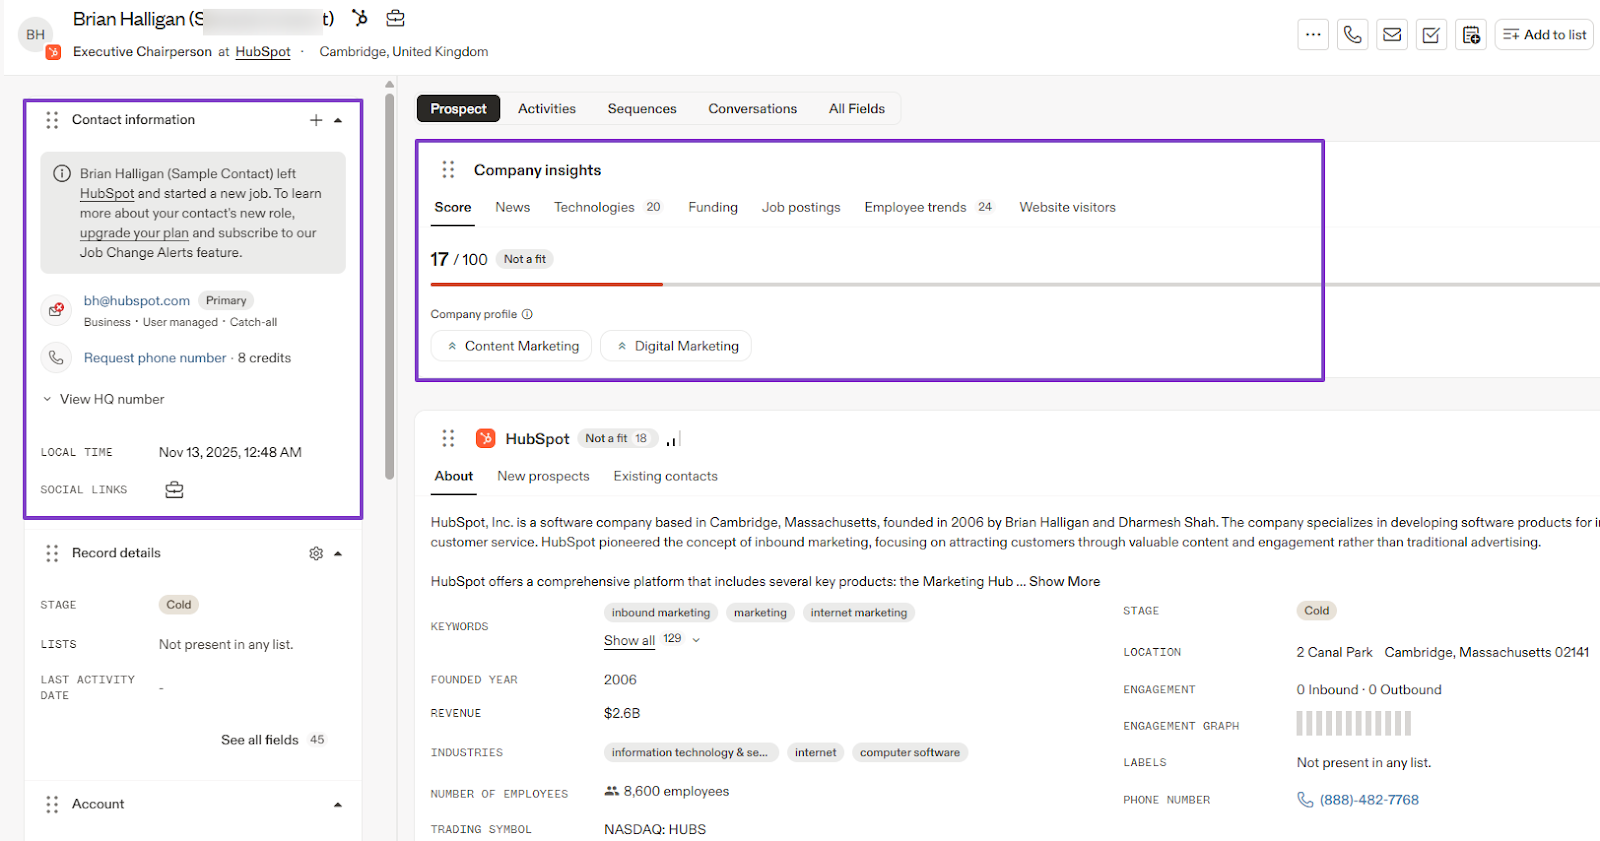Switch to the Prospect tab

458,108
